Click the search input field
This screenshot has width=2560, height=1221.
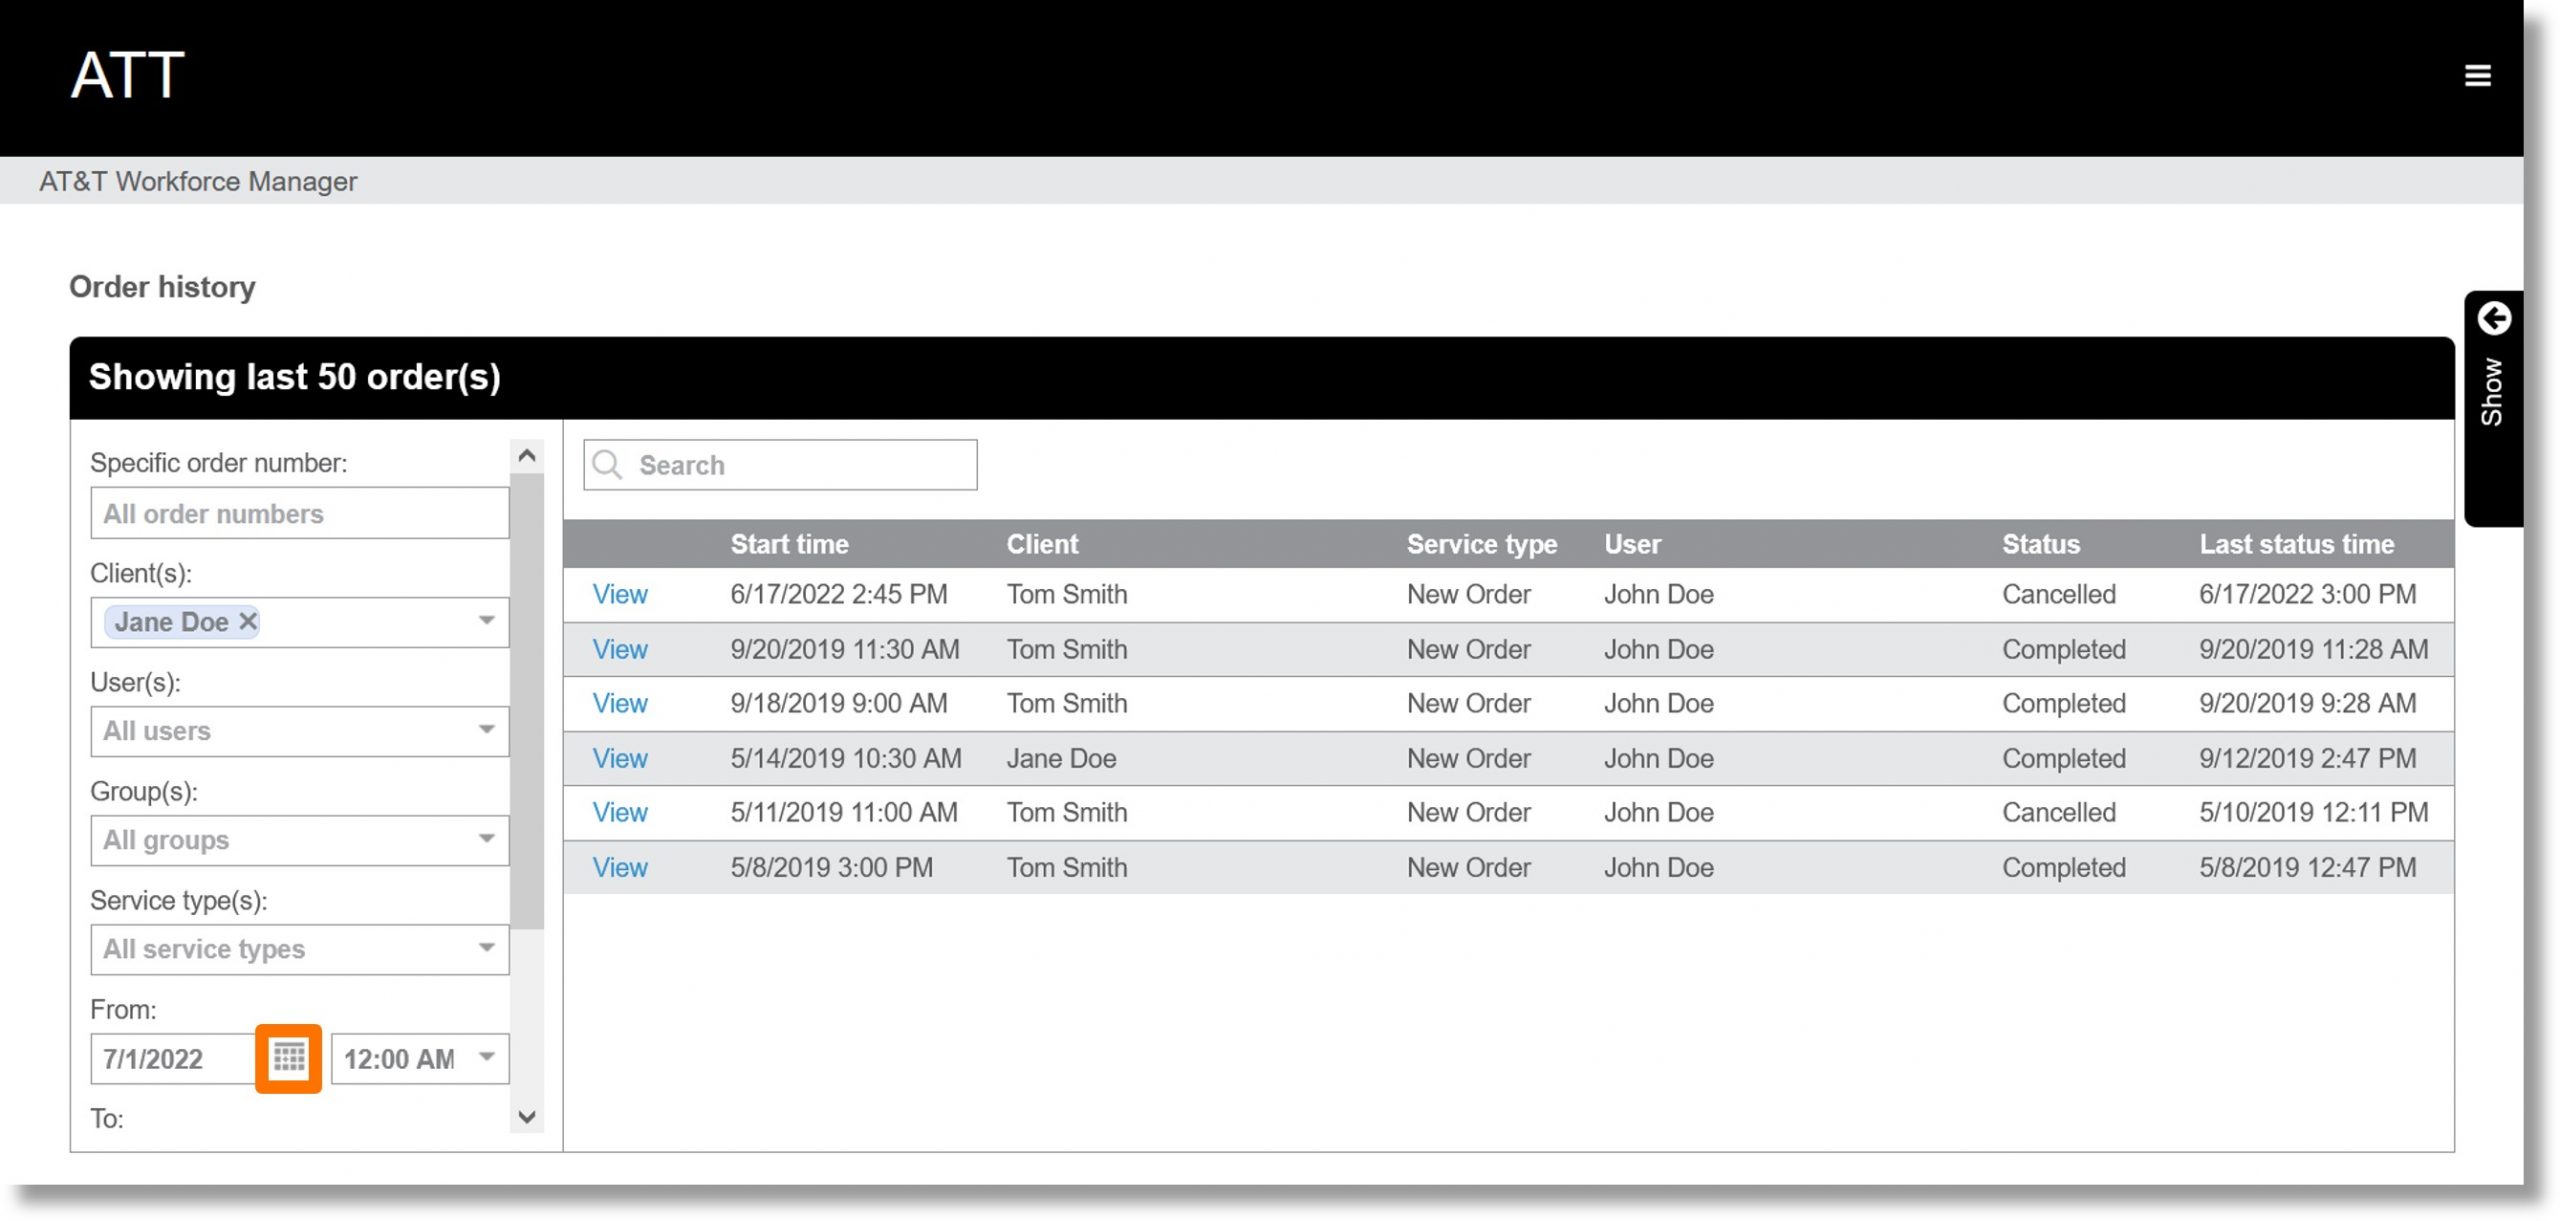[x=782, y=465]
